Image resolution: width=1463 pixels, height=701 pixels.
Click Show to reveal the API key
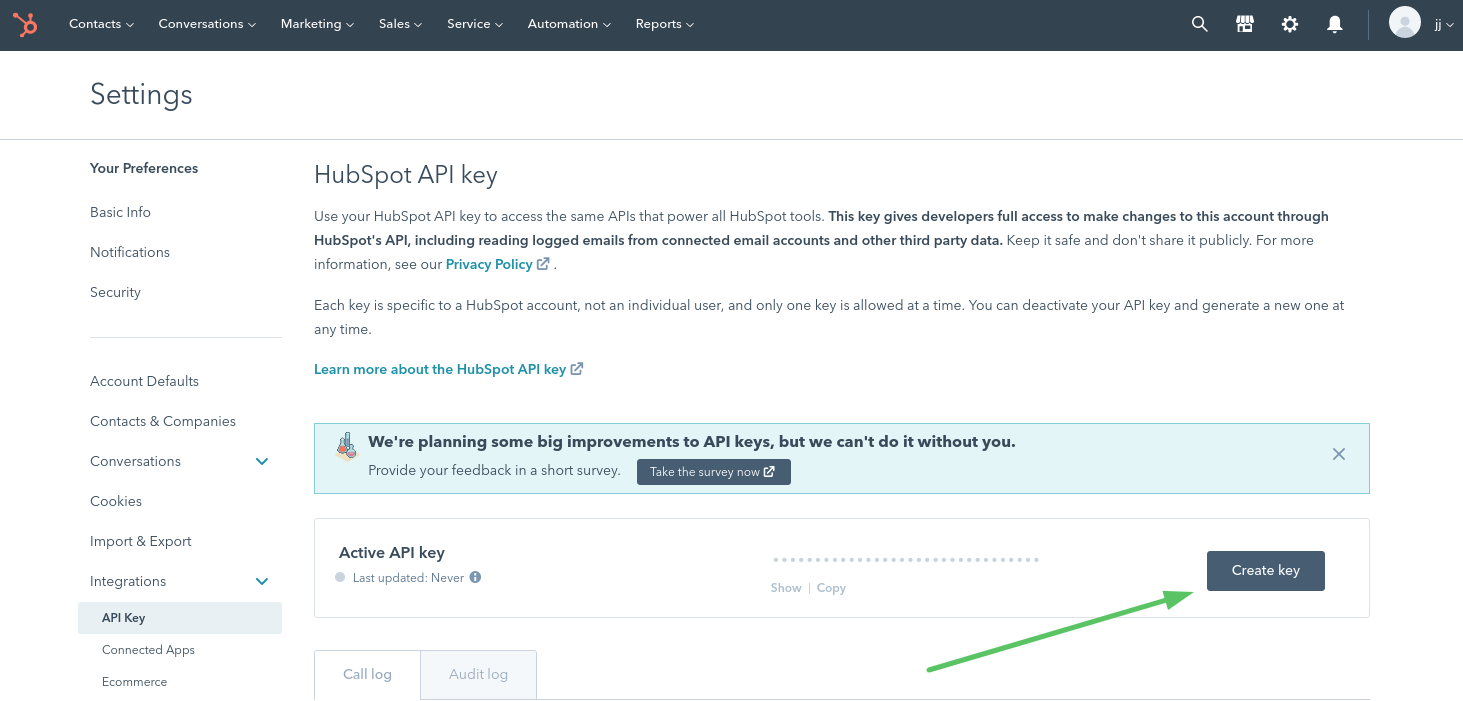click(786, 588)
